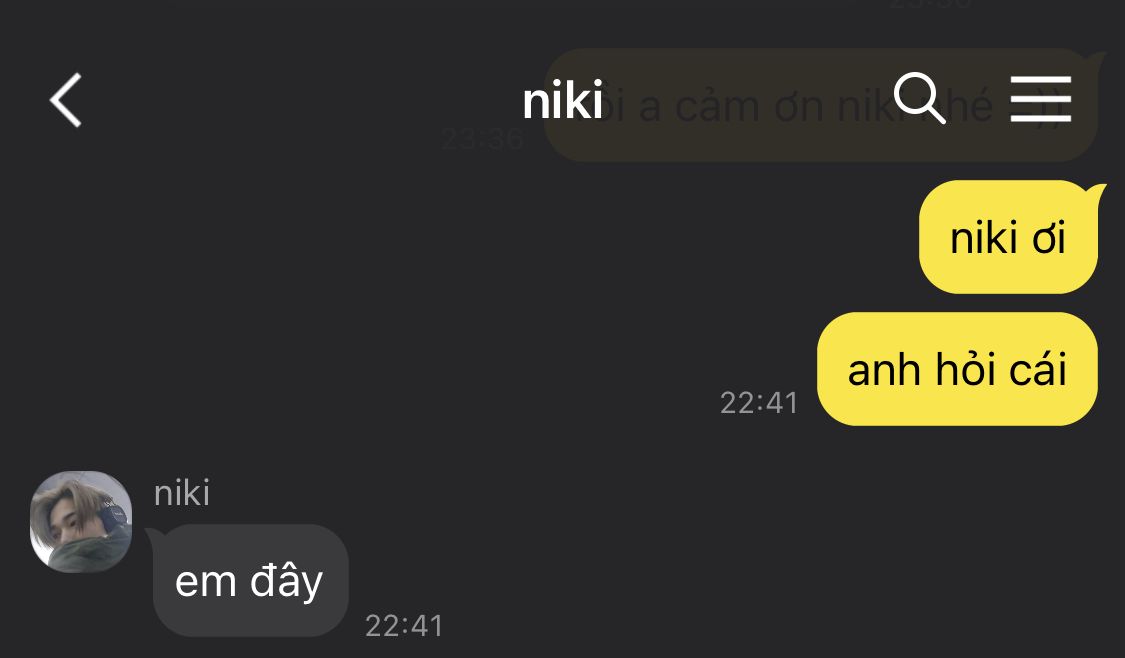Open chat search with magnifier icon
The image size is (1125, 658).
tap(919, 98)
